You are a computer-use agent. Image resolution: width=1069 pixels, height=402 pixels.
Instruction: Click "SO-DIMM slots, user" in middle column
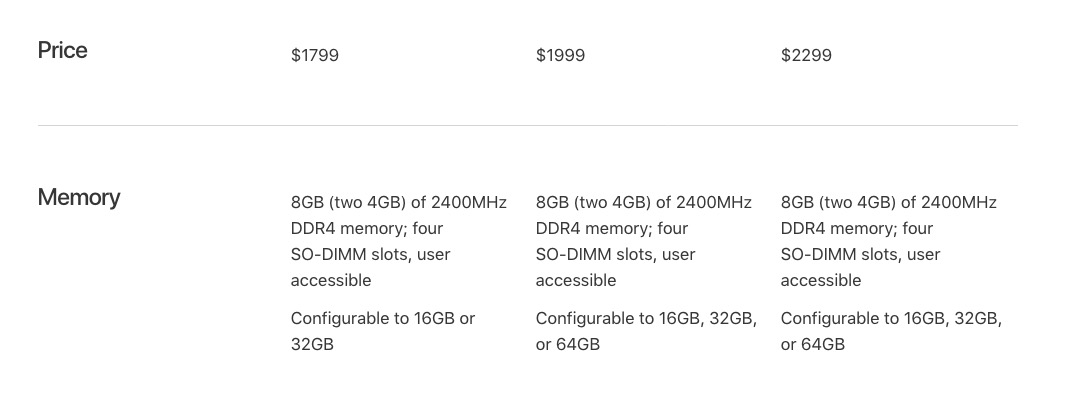pyautogui.click(x=615, y=254)
